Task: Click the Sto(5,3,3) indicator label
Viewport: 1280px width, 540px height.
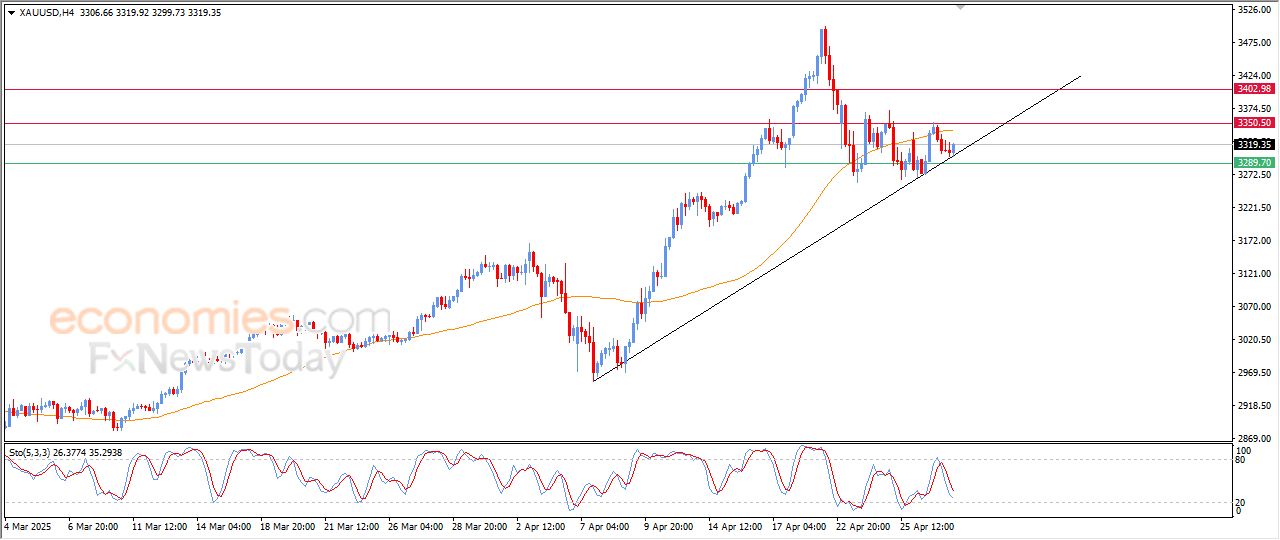Action: [28, 453]
